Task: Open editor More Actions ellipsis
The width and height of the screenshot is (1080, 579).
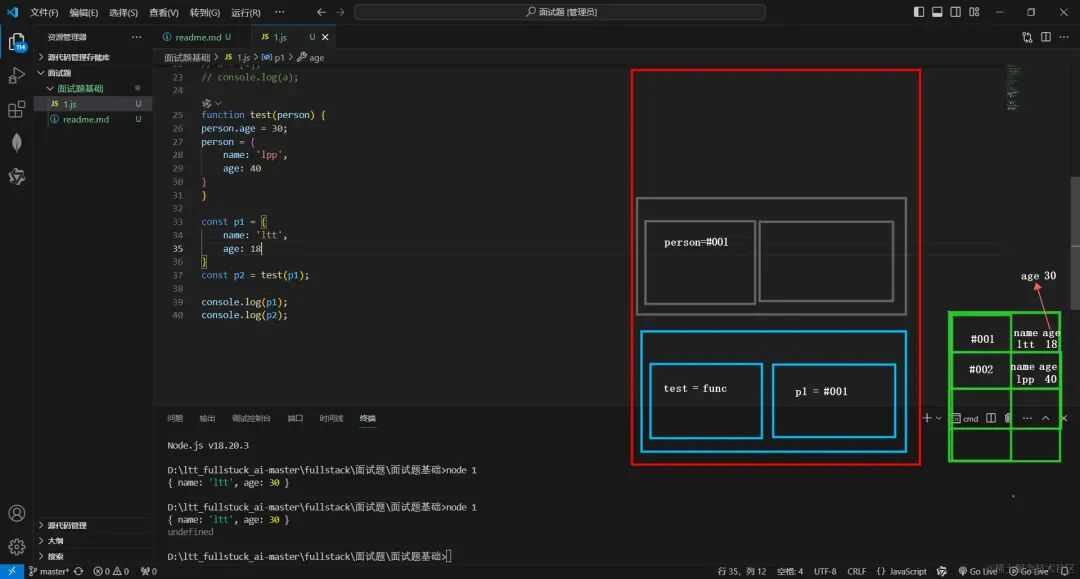Action: point(1064,37)
